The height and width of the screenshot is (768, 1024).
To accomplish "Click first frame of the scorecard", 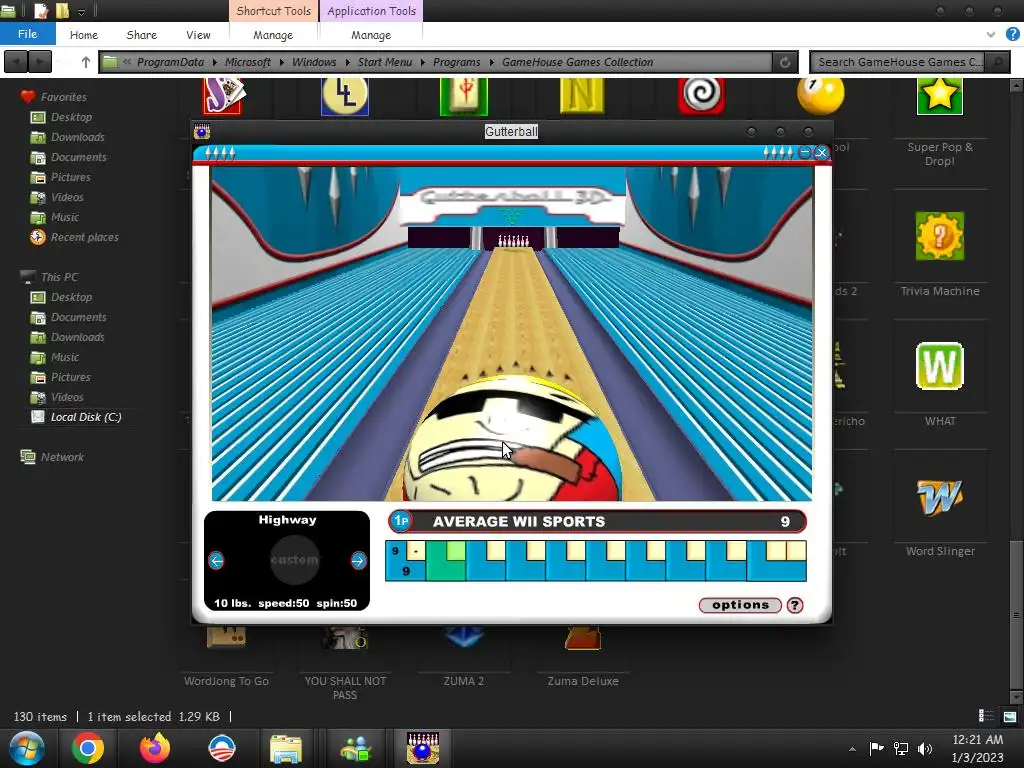I will [406, 560].
